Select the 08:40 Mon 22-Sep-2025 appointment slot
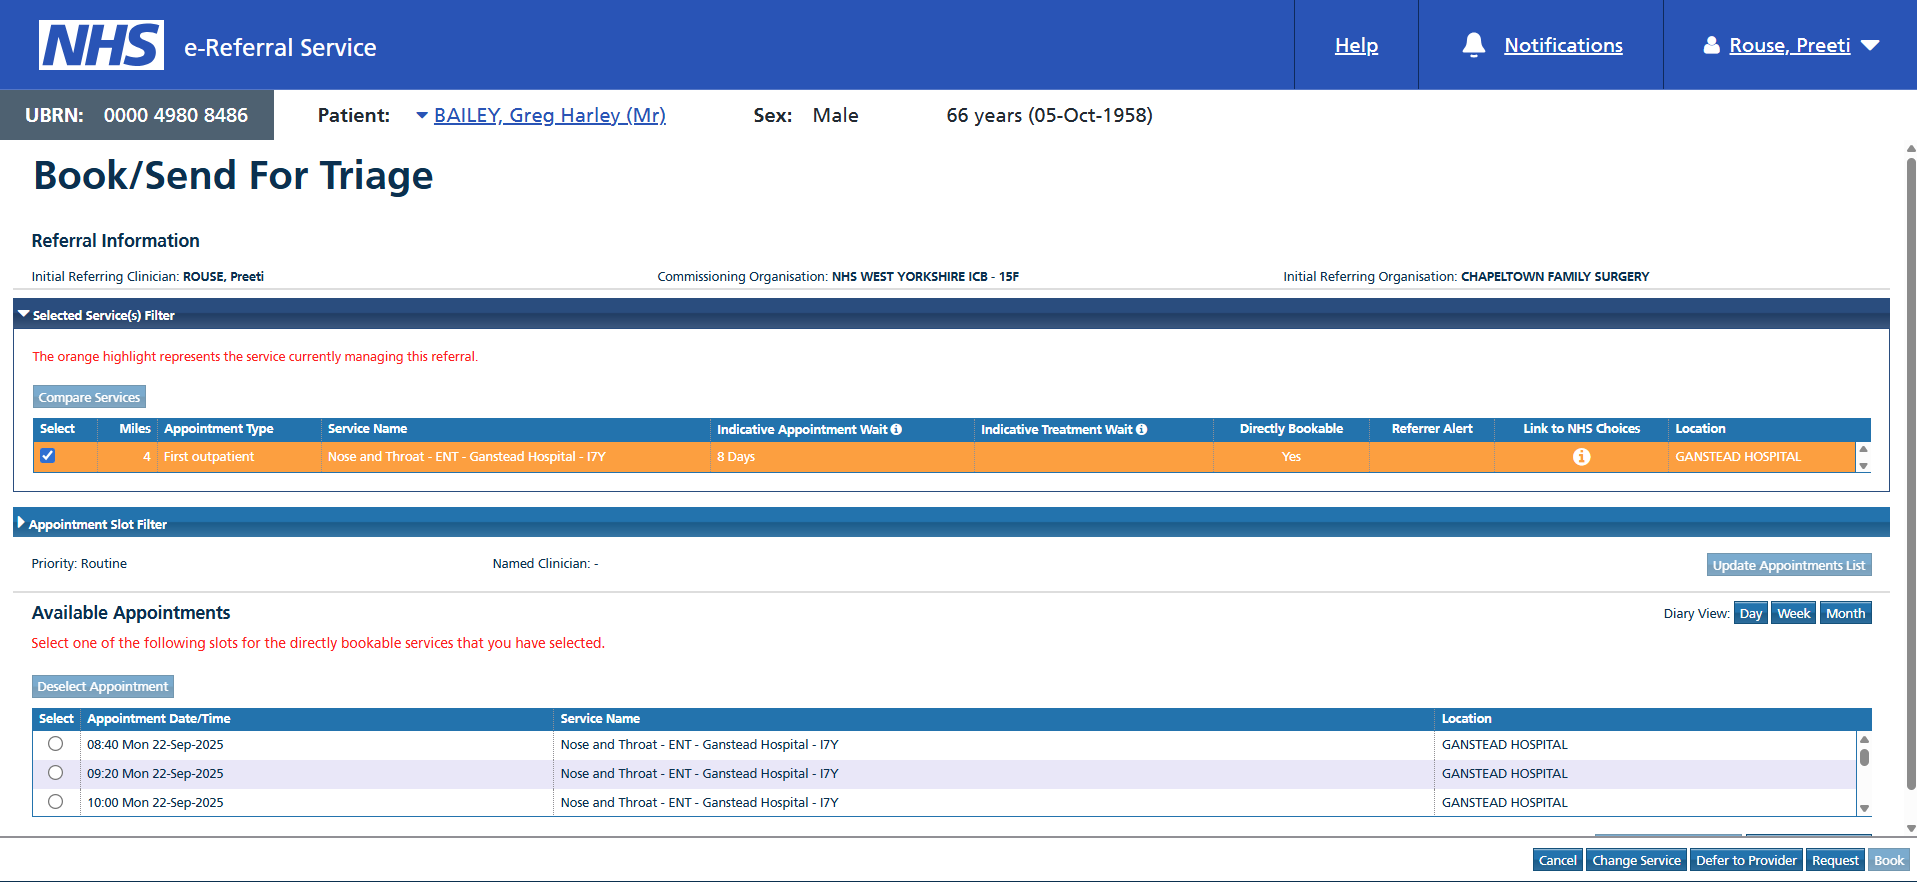This screenshot has width=1917, height=882. (55, 744)
